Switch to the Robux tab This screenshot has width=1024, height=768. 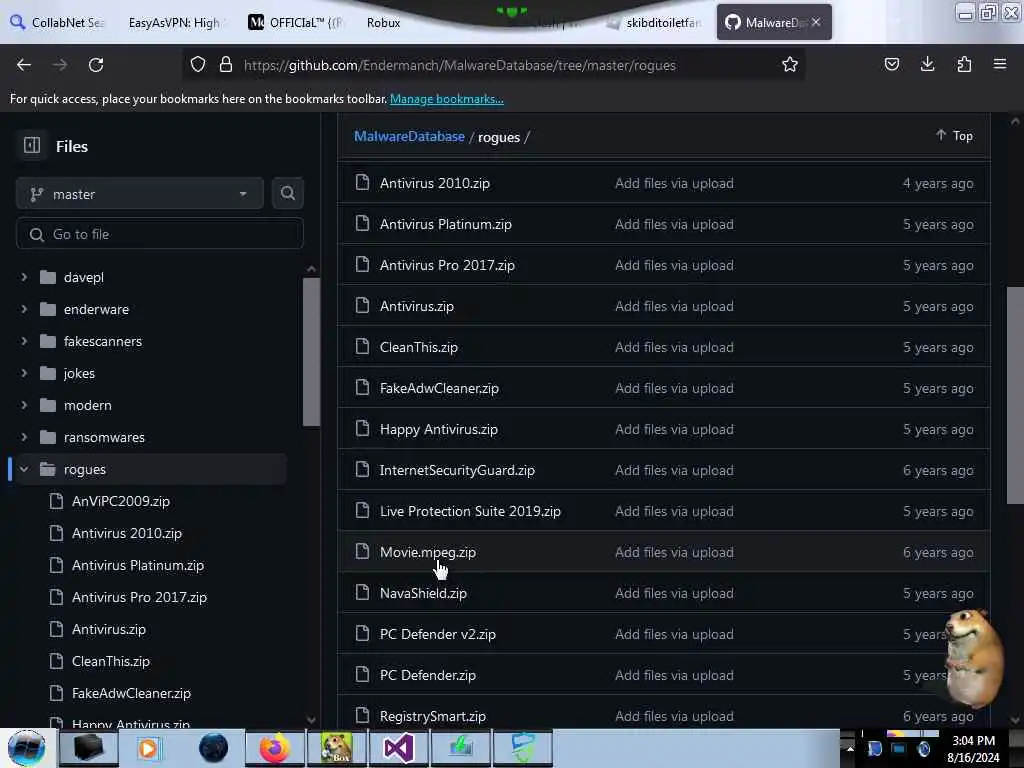coord(384,22)
